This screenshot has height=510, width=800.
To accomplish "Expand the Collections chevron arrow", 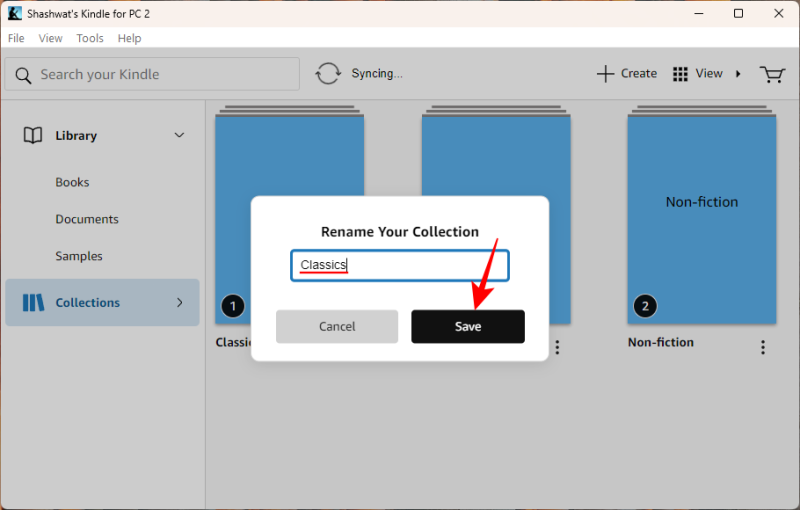I will click(x=180, y=302).
